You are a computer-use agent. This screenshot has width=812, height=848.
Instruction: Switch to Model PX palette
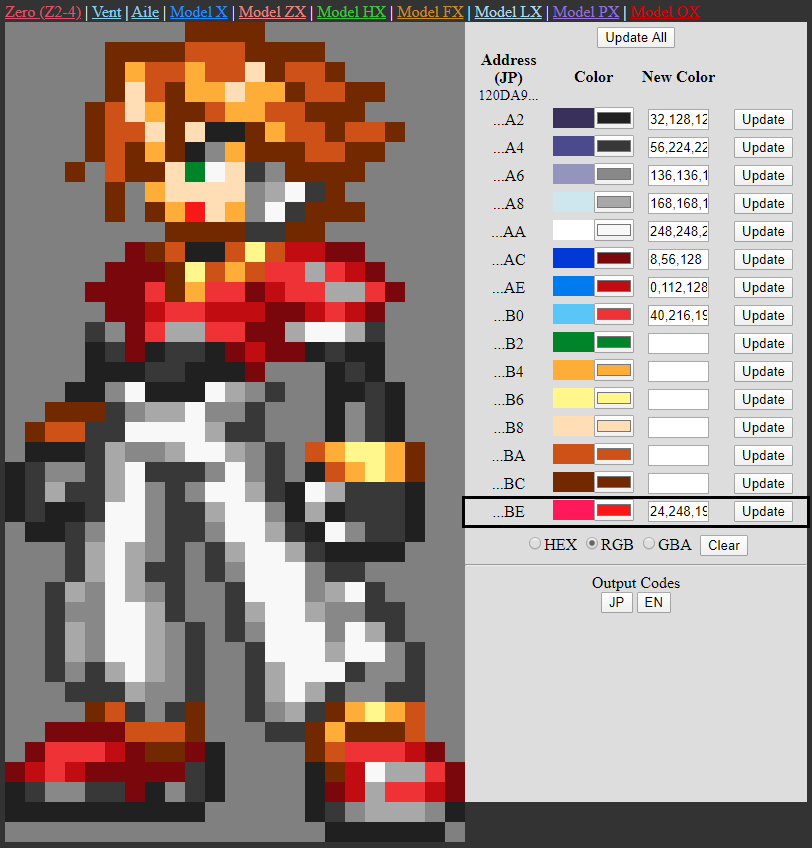[586, 11]
